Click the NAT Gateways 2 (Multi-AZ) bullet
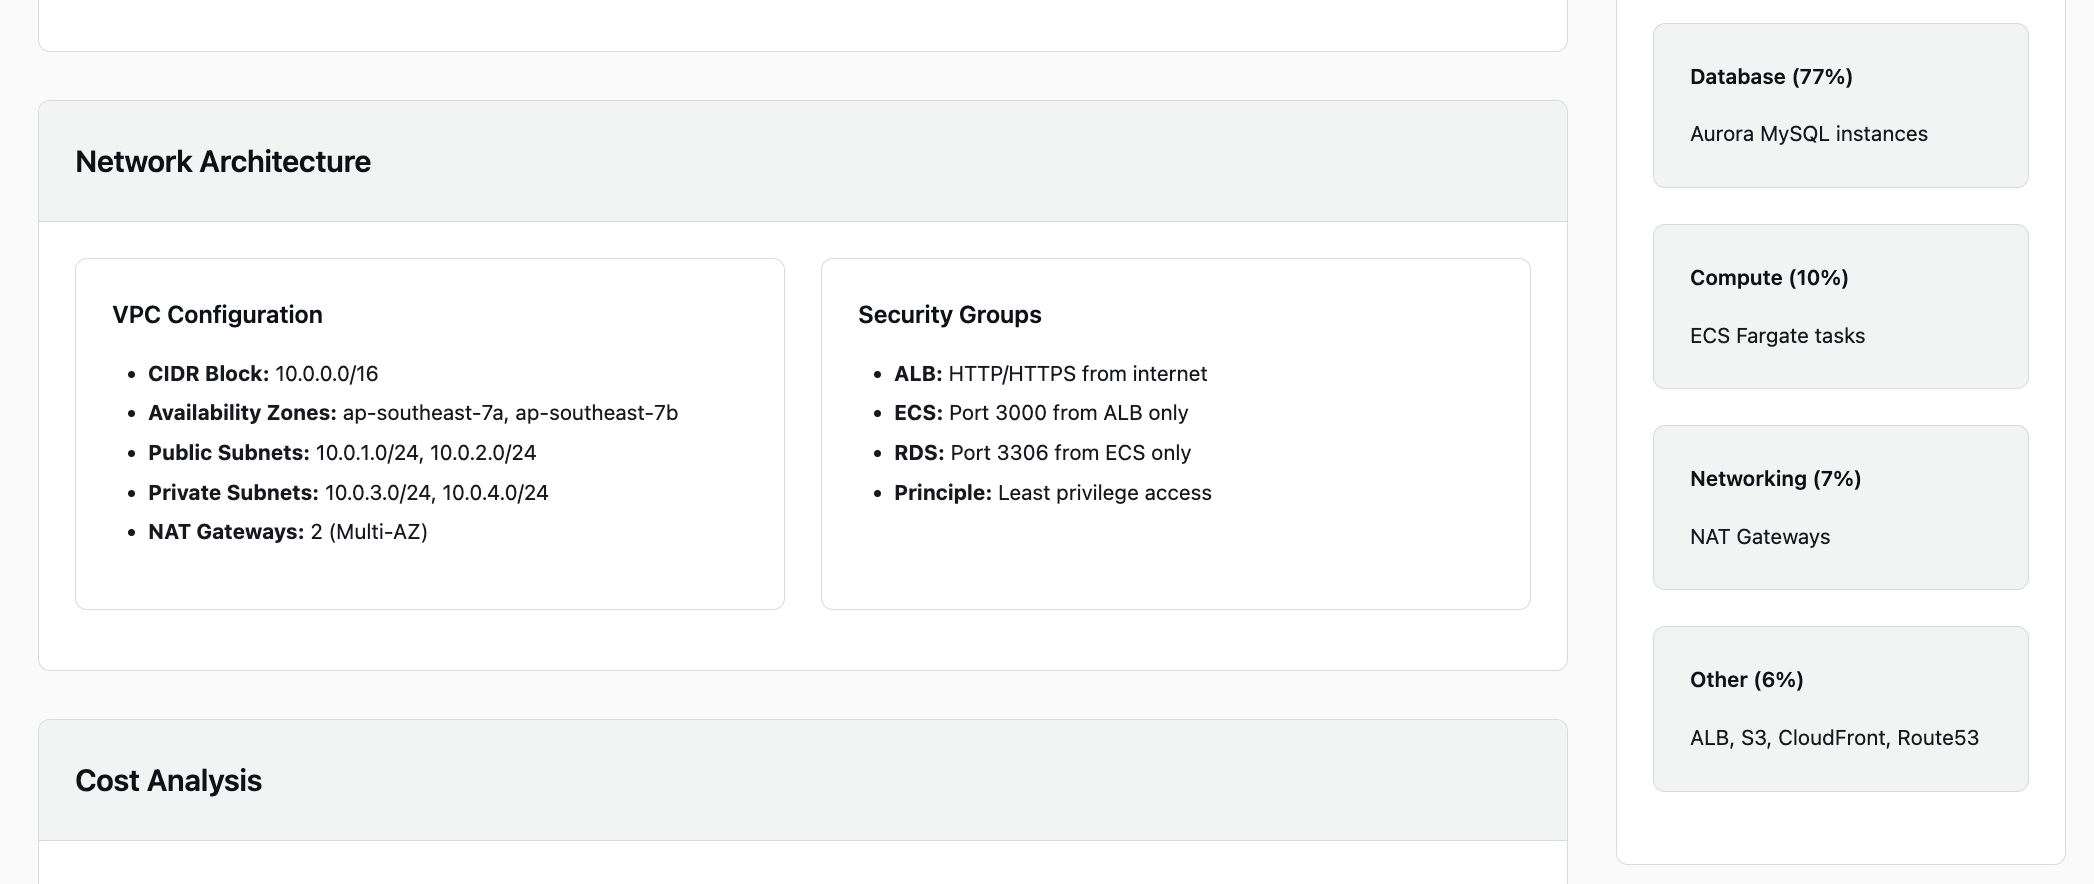Viewport: 2094px width, 884px height. point(288,532)
